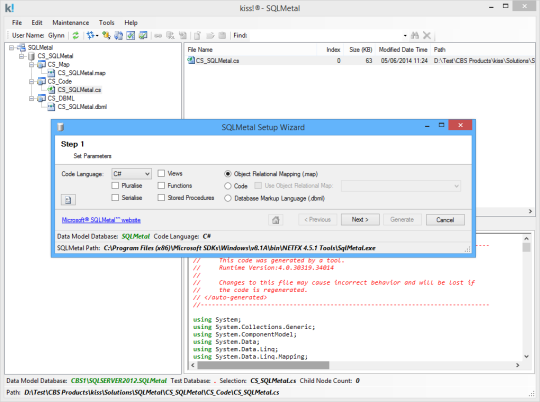Enable the Views checkbox
This screenshot has height=402, width=540.
pyautogui.click(x=161, y=173)
